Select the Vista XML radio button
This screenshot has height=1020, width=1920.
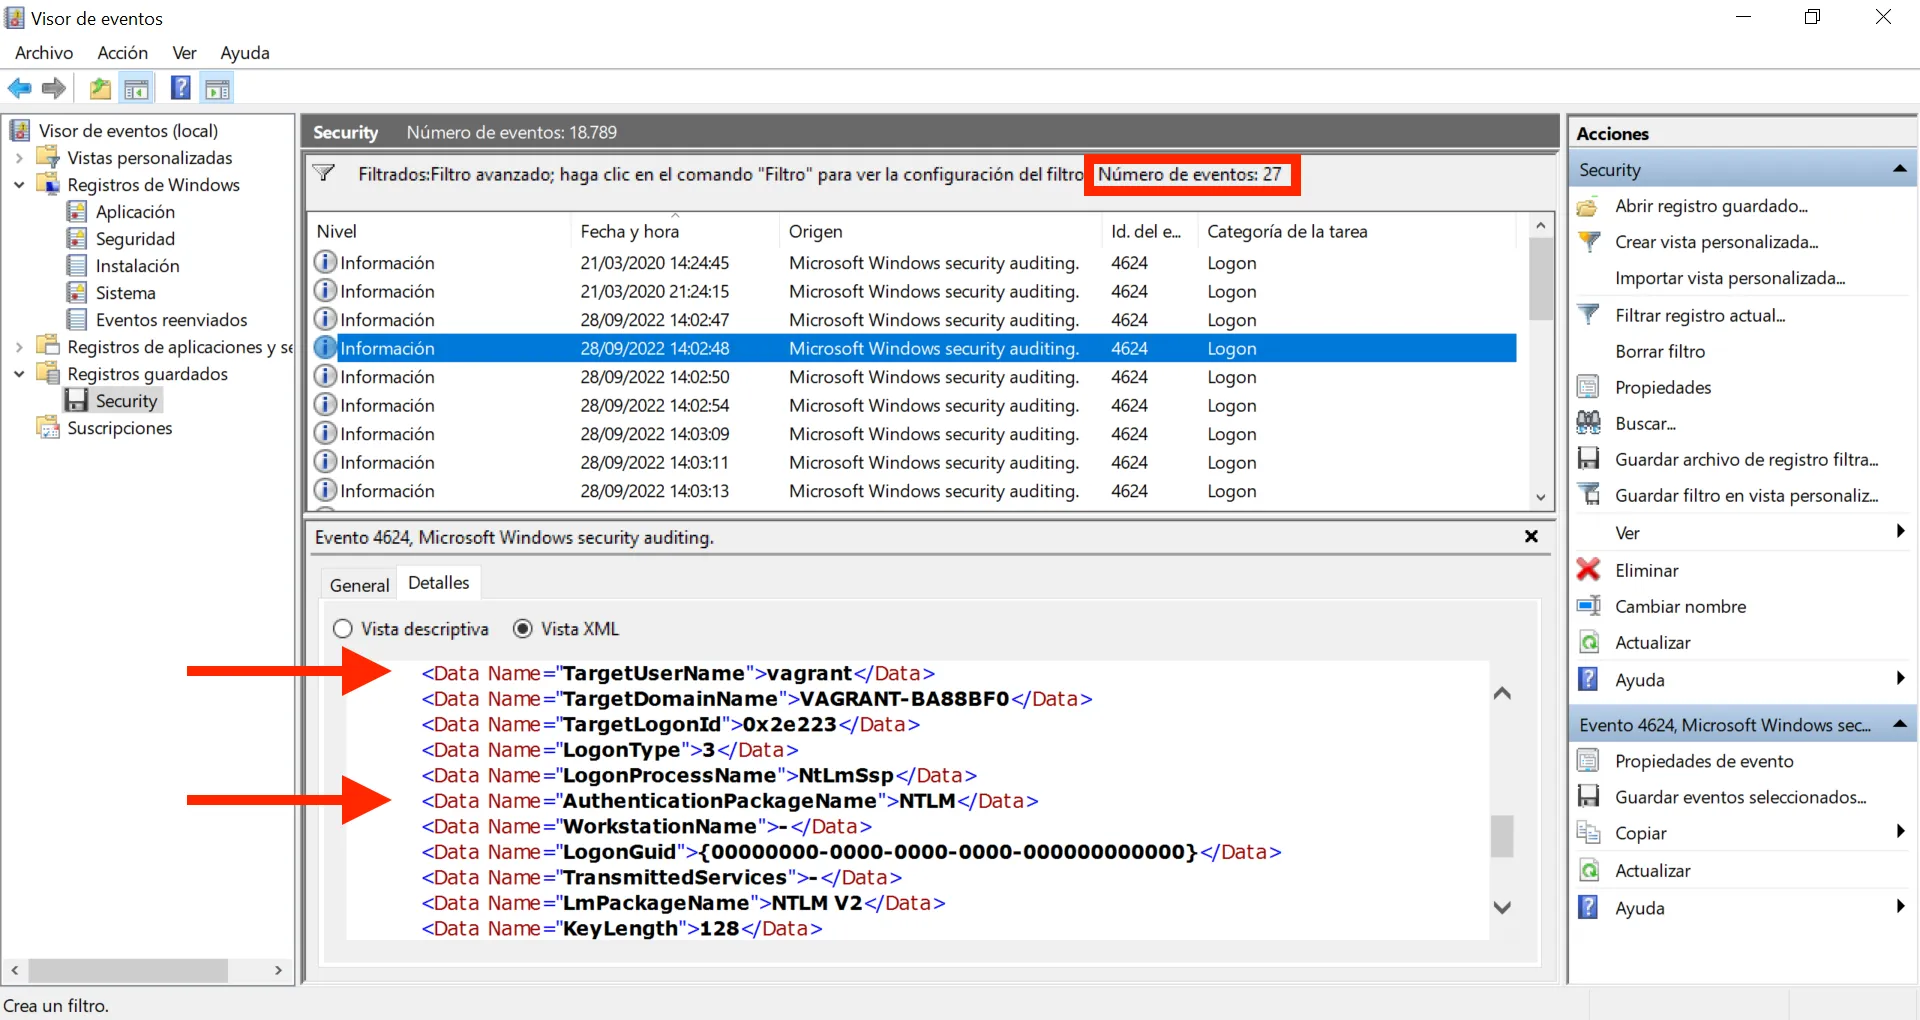tap(522, 629)
